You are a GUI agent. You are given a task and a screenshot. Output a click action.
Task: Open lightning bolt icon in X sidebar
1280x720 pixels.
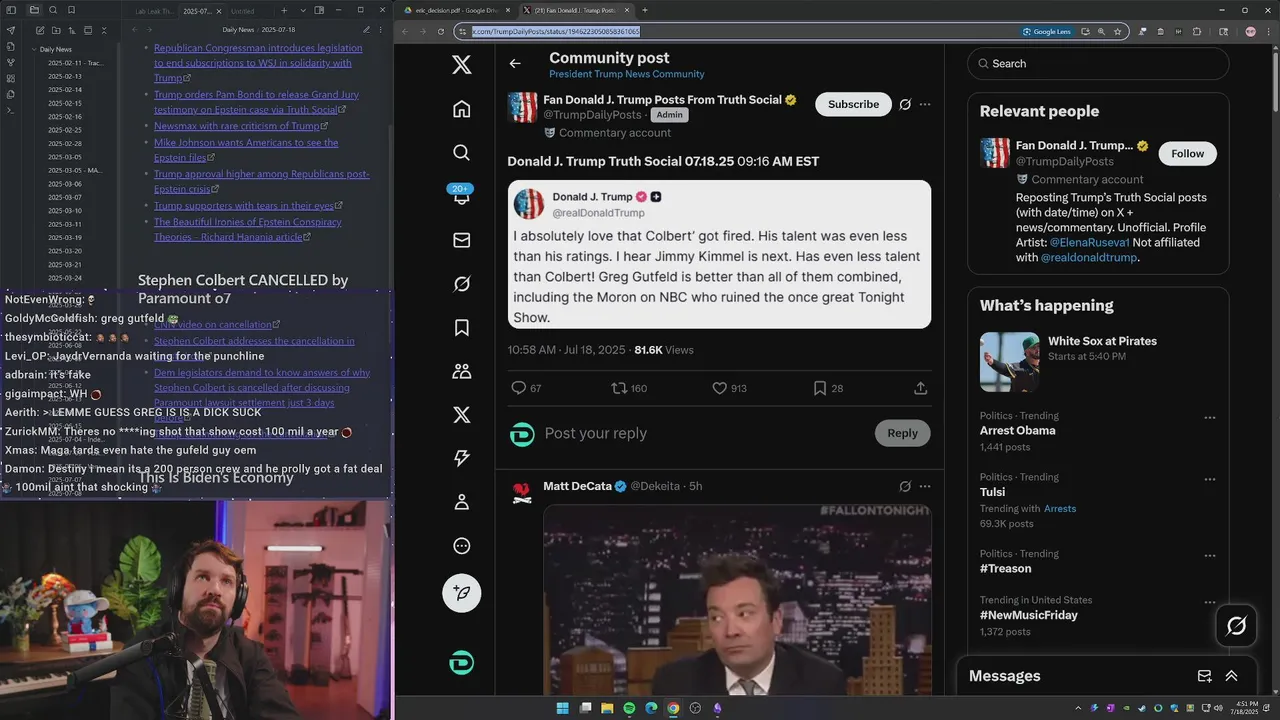pos(461,458)
